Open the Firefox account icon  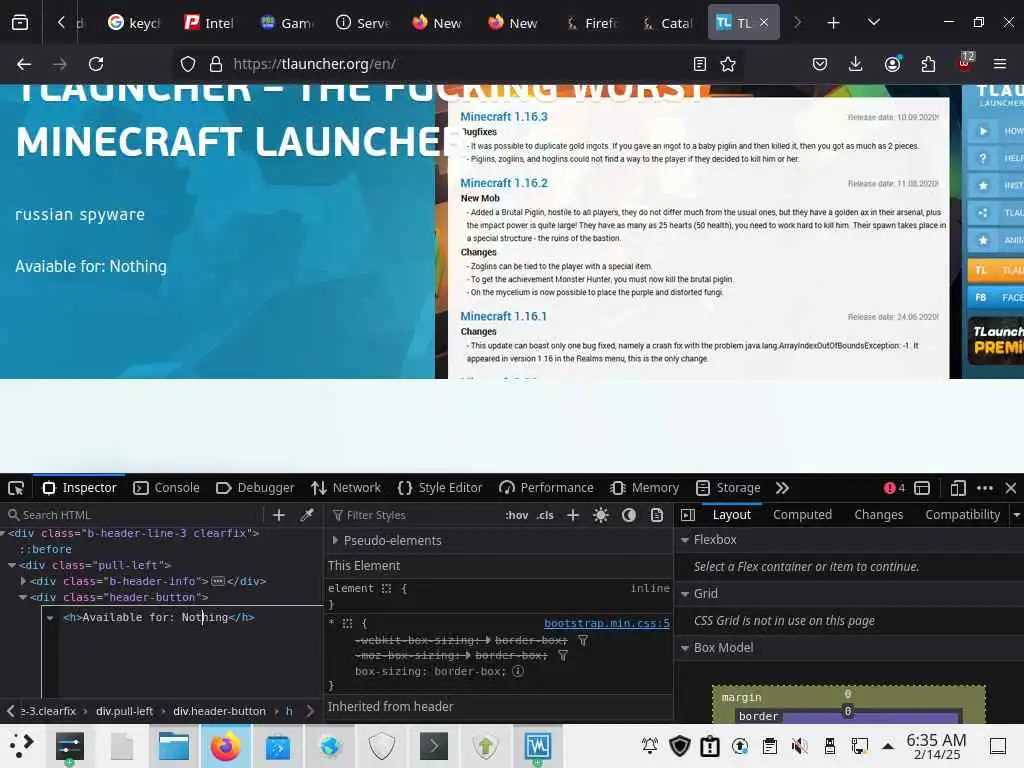[x=892, y=64]
